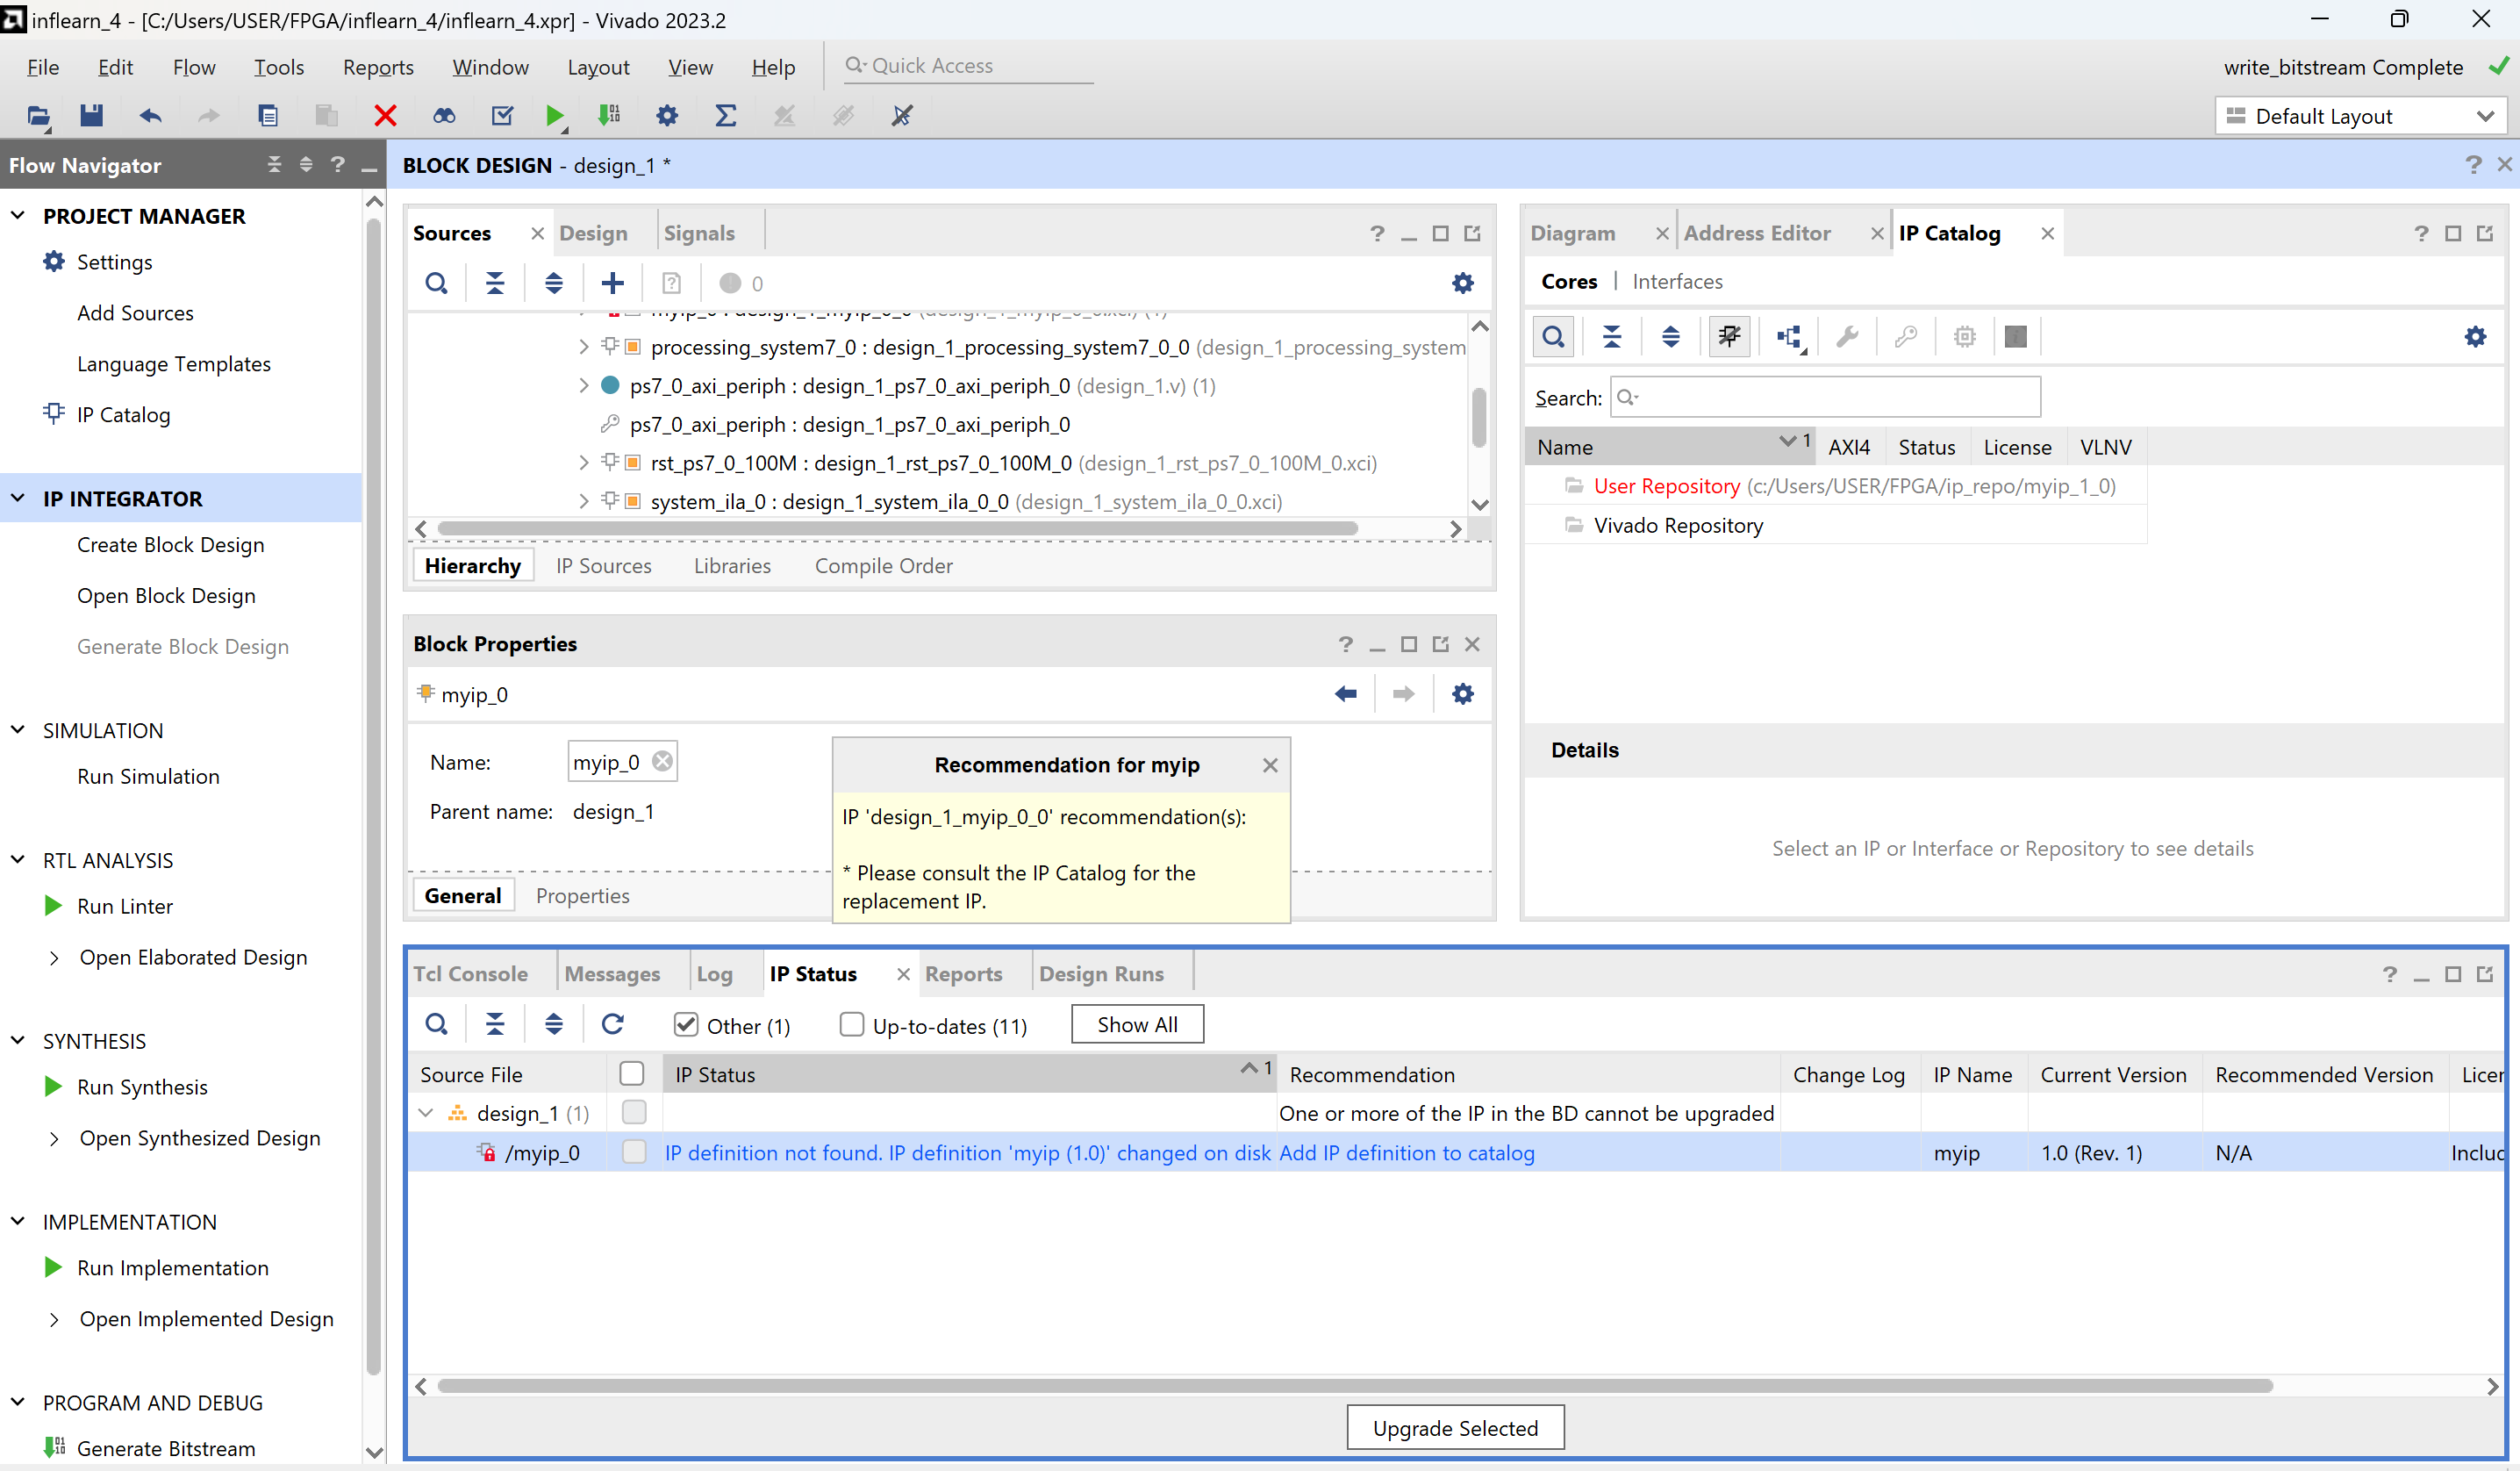Open Settings via the main toolbar gear icon
2520x1471 pixels.
[x=667, y=116]
